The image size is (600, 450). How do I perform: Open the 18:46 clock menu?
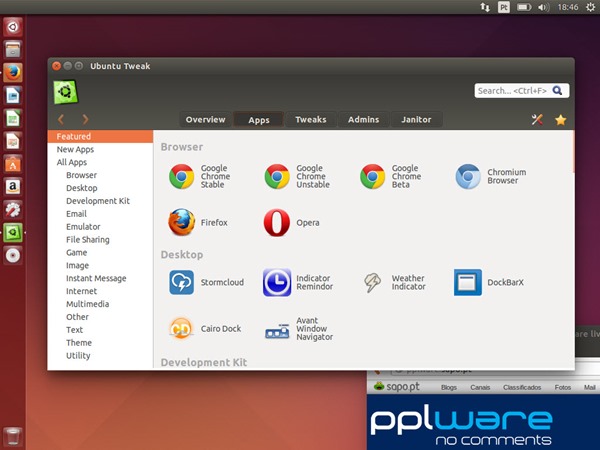point(568,7)
